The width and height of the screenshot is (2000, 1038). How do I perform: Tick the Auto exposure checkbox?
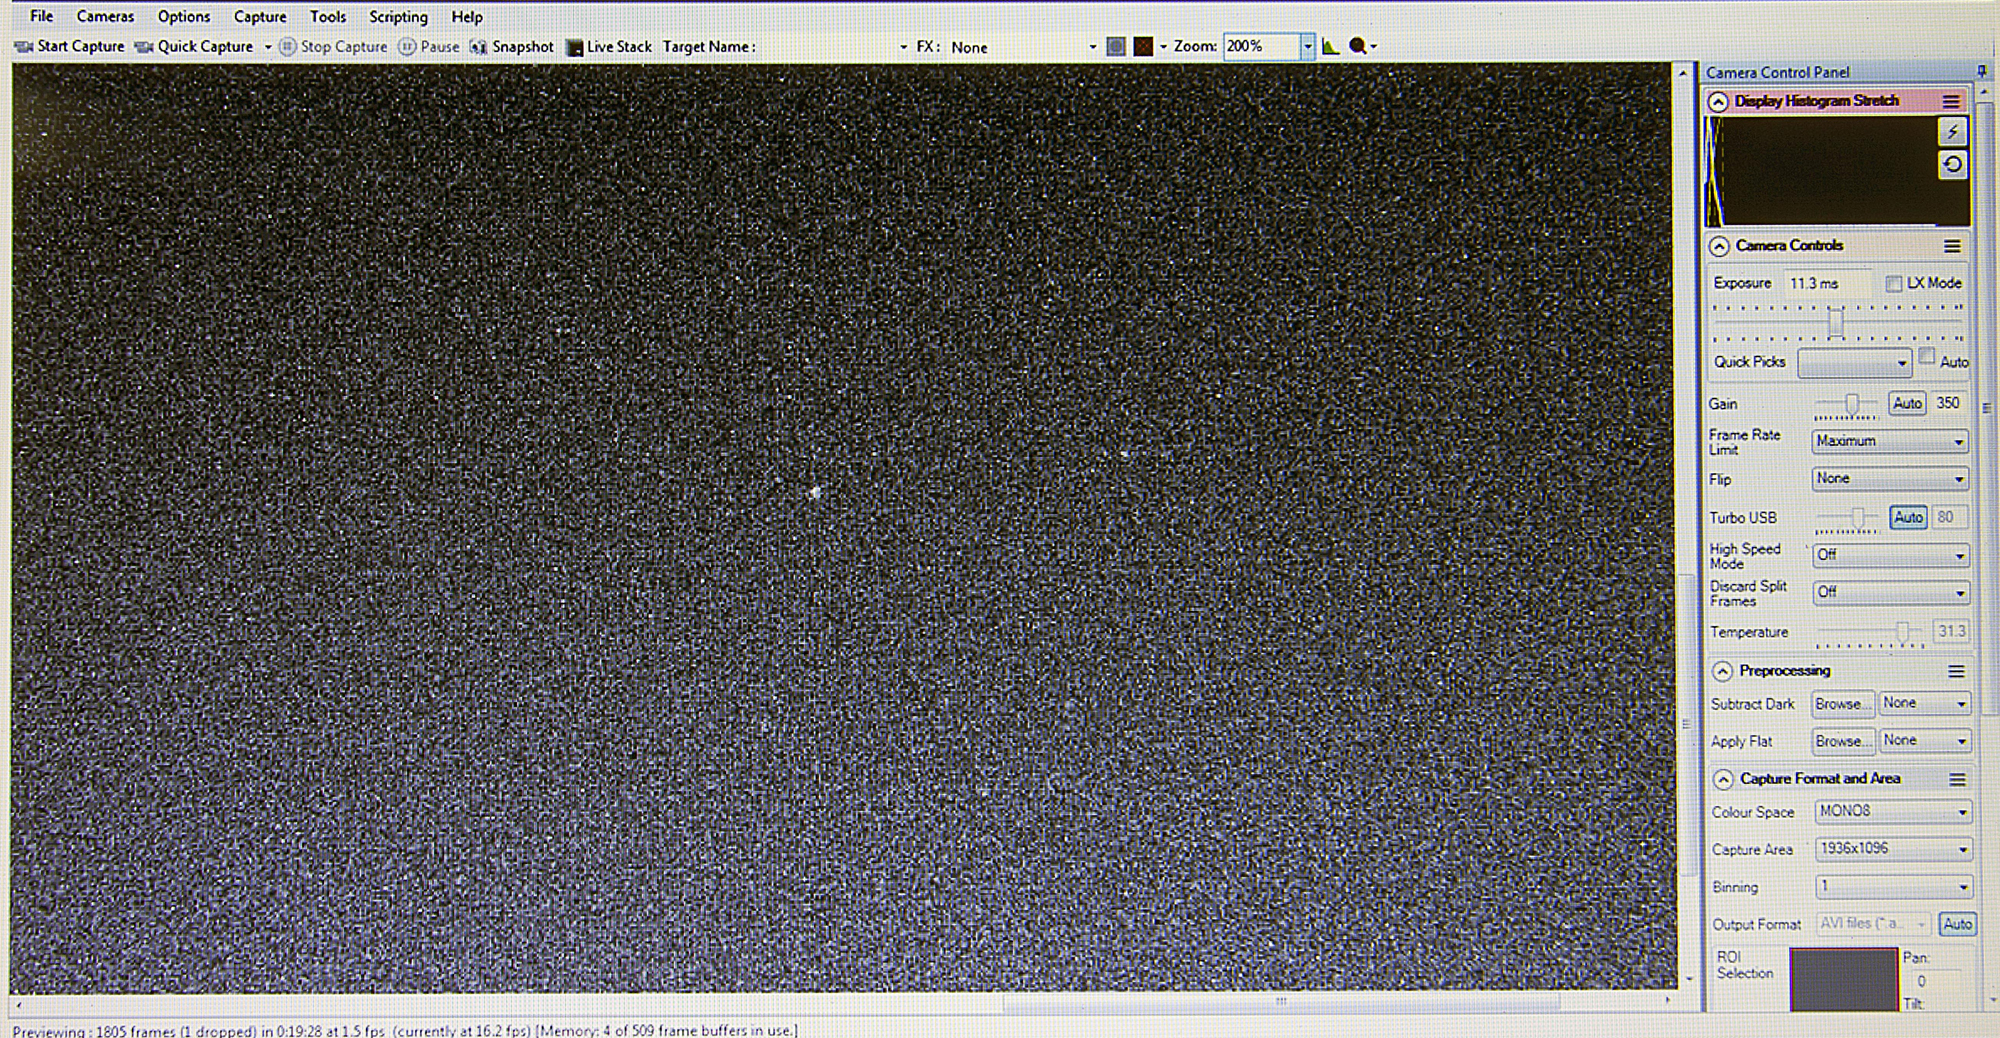[1927, 358]
